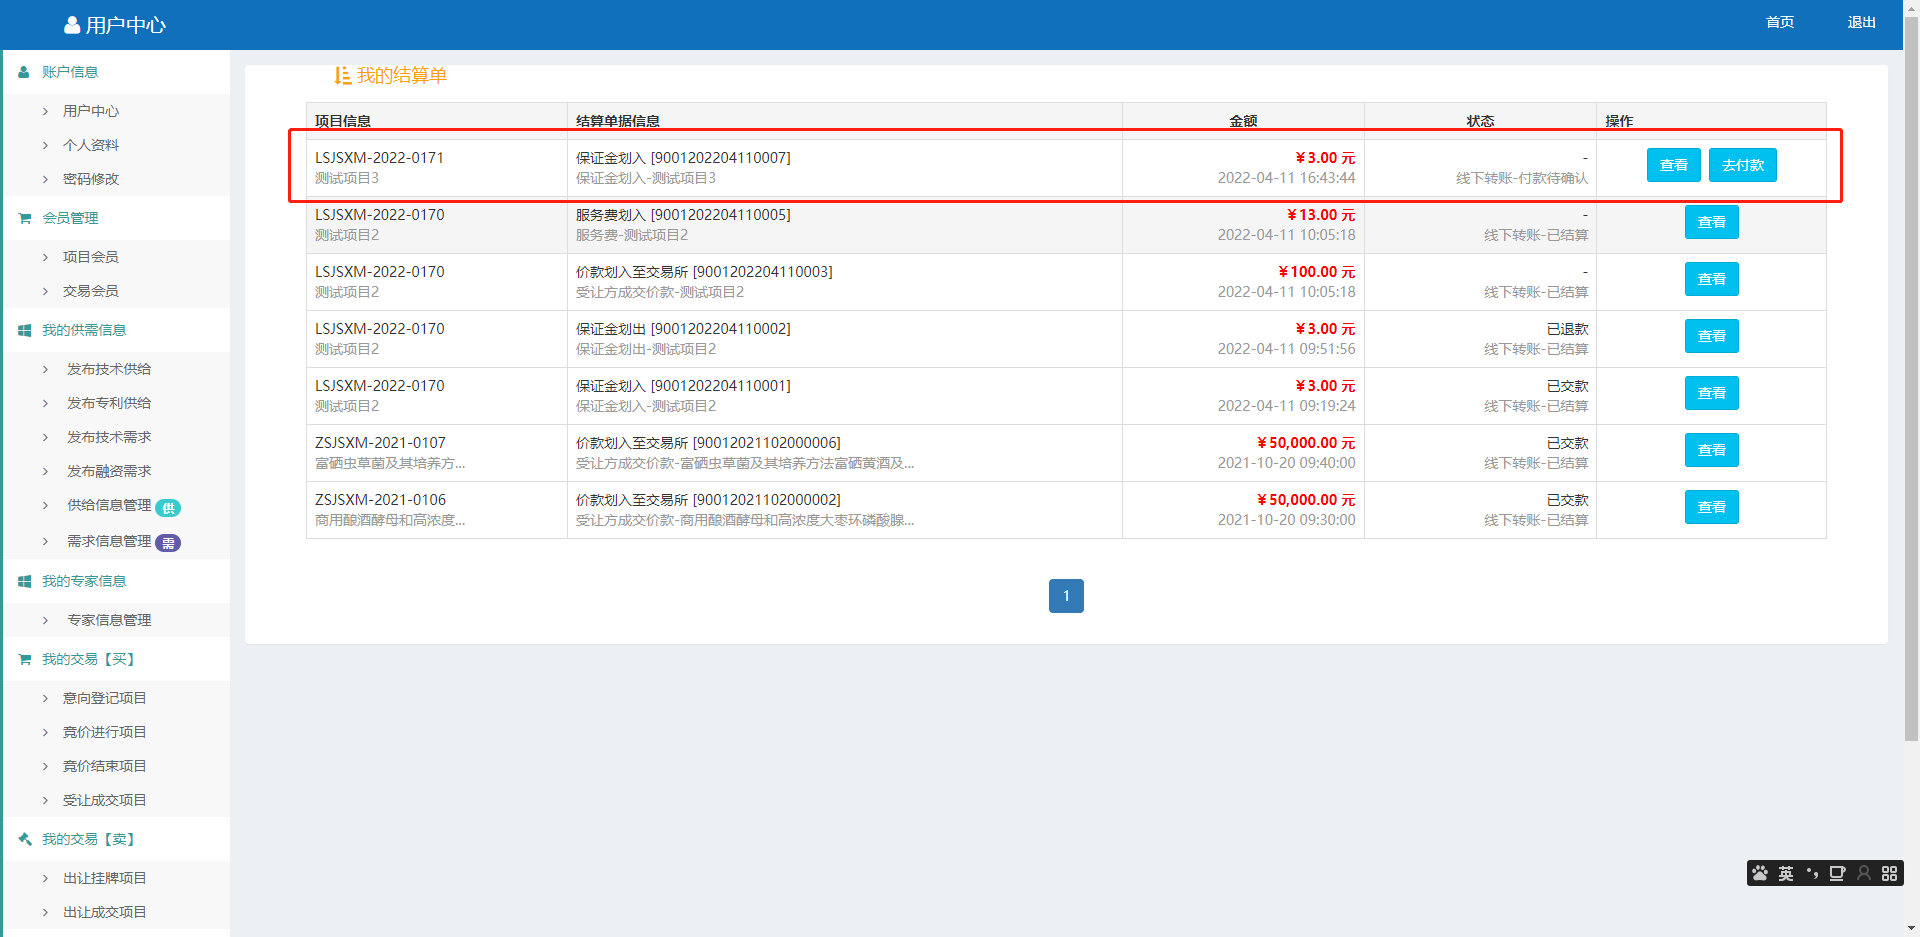
Task: Open 首页 in the top bar
Action: pos(1780,22)
